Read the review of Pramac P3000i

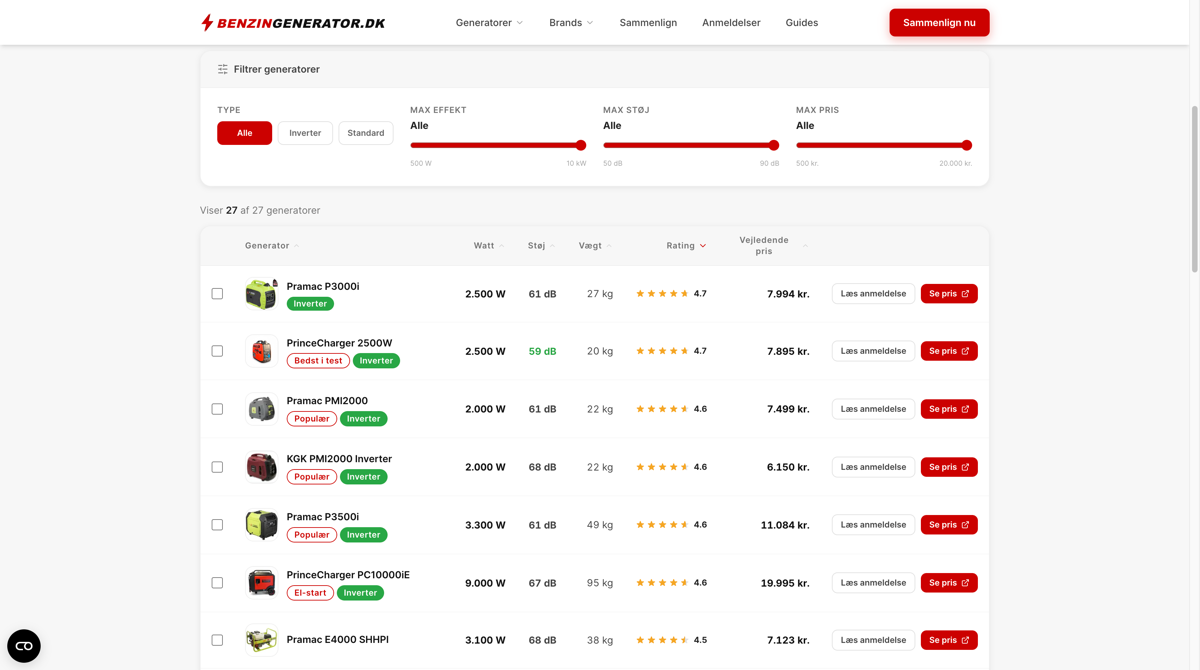pyautogui.click(x=873, y=294)
